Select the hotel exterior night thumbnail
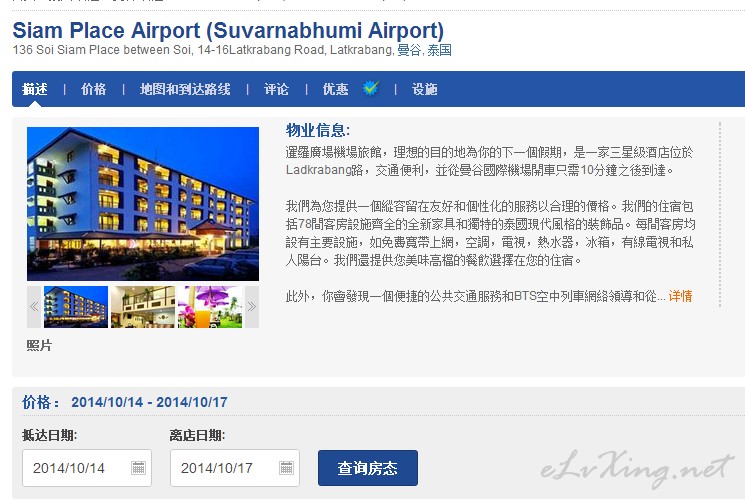The height and width of the screenshot is (502, 745). 76,307
